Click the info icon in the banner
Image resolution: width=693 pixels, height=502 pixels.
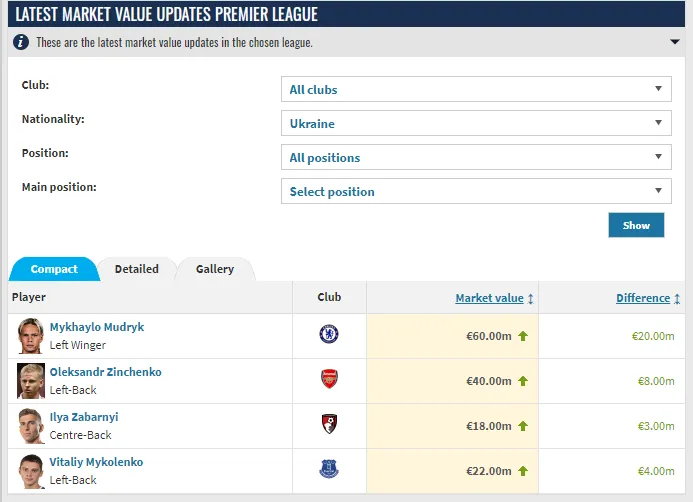pyautogui.click(x=21, y=43)
